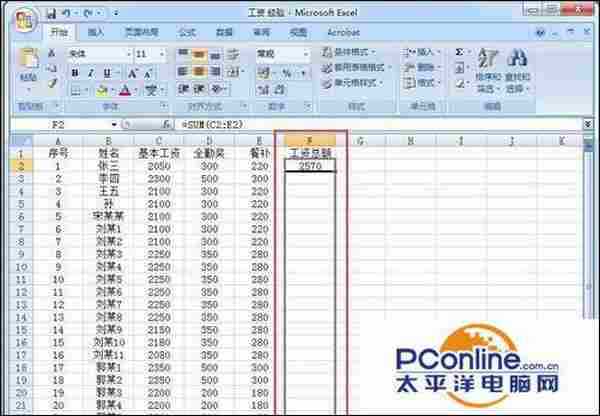Viewport: 600px width, 416px height.
Task: Increase cell indent
Action: point(199,89)
